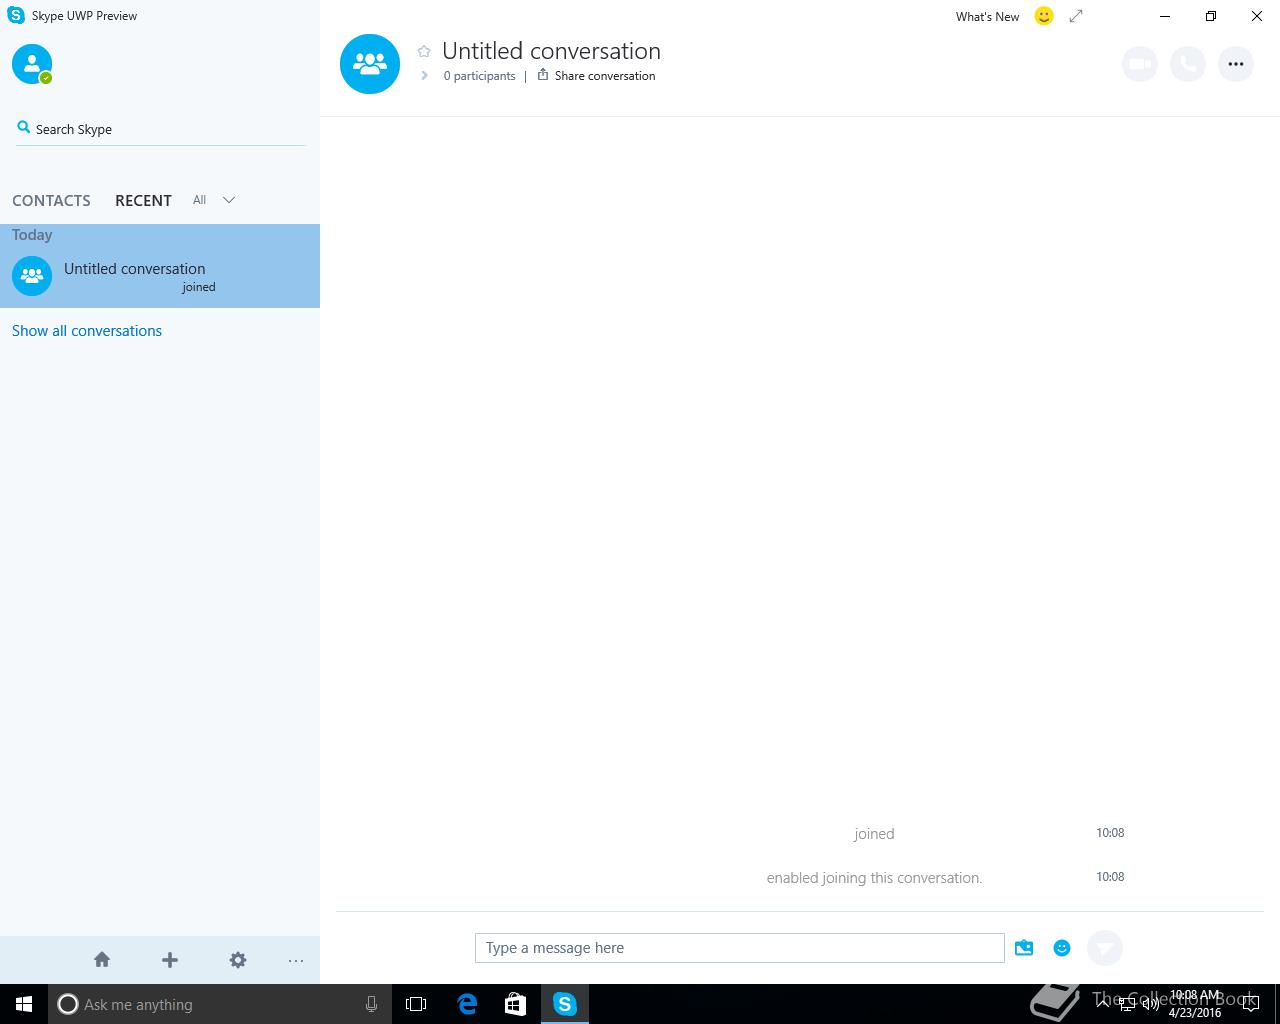Click the send message button
The height and width of the screenshot is (1024, 1280).
pos(1105,948)
